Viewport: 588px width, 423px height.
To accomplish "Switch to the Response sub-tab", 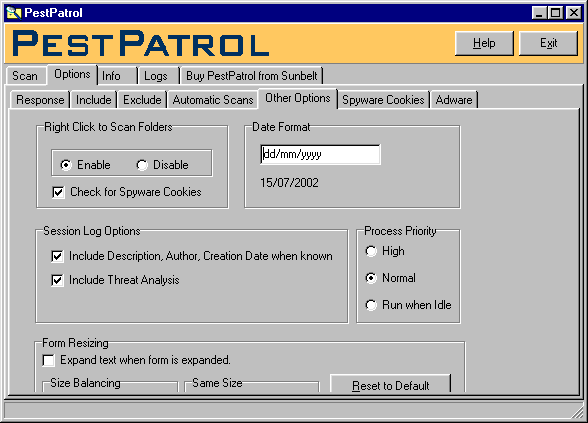I will [x=40, y=100].
